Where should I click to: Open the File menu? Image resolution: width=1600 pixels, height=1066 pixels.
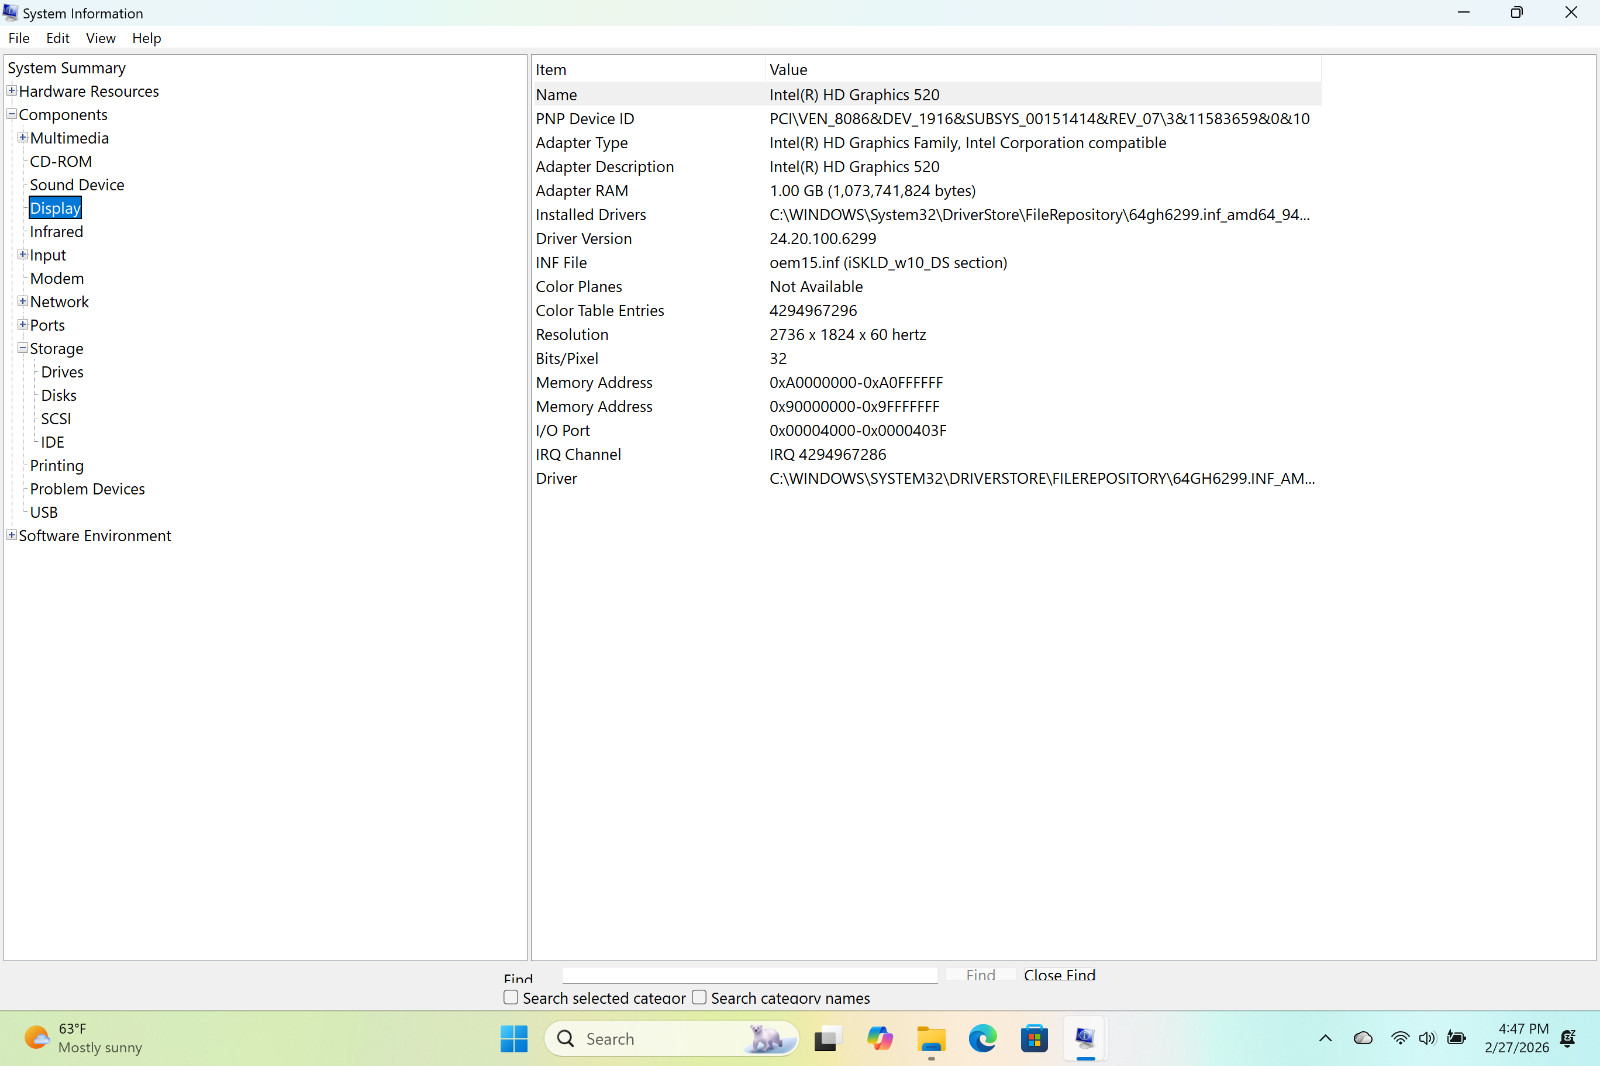point(19,38)
